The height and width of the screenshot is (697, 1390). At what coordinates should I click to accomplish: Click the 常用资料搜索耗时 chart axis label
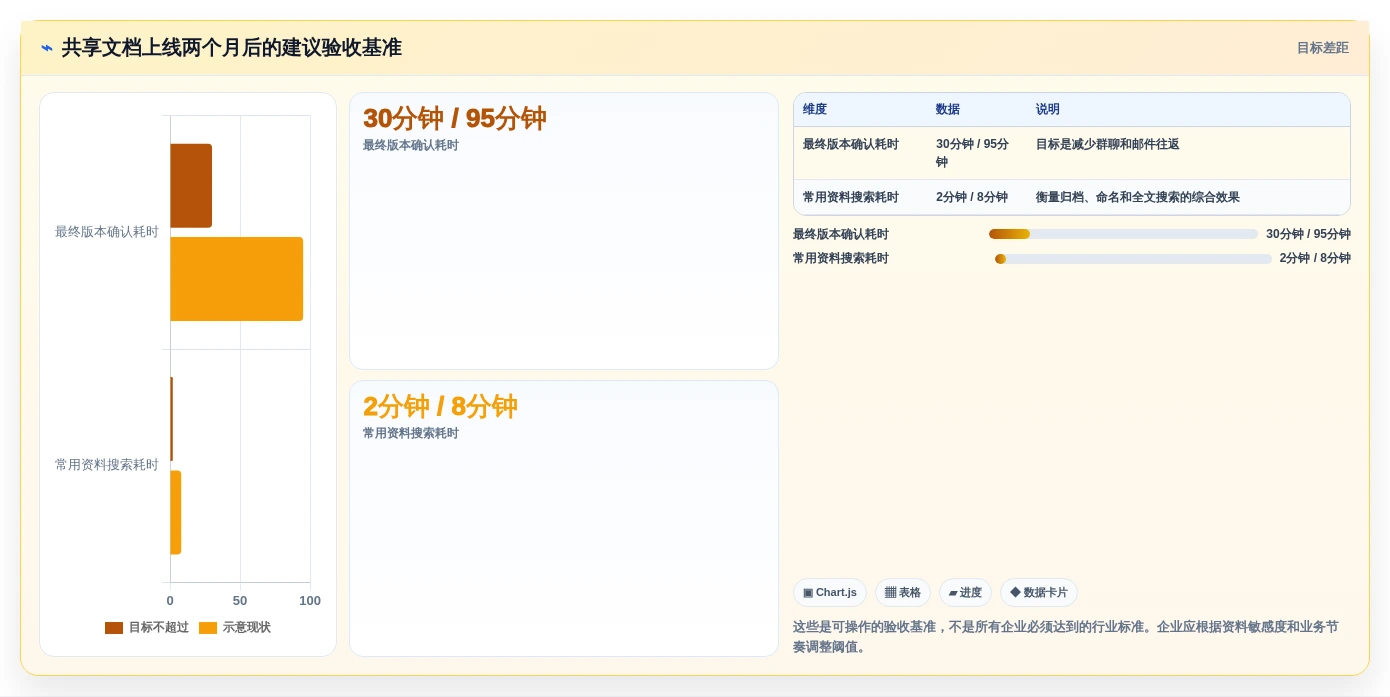(106, 465)
